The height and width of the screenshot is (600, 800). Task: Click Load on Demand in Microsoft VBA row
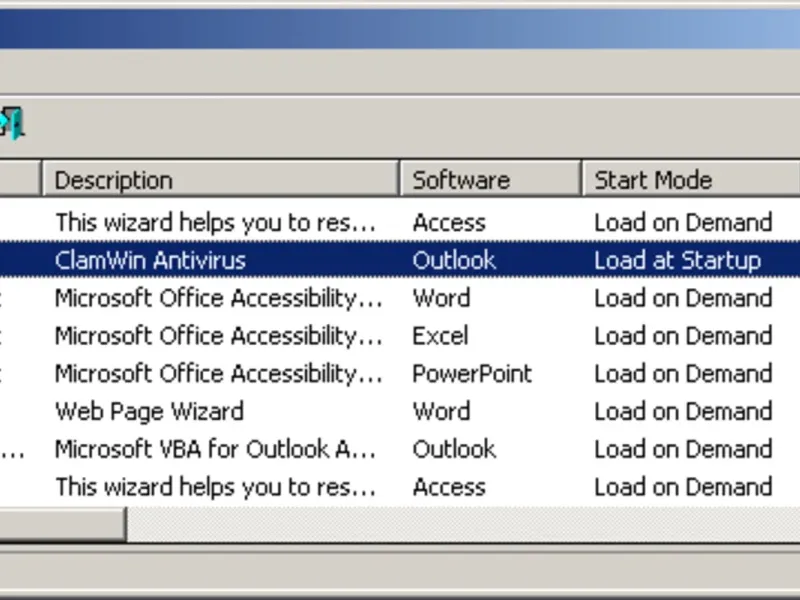pos(683,449)
